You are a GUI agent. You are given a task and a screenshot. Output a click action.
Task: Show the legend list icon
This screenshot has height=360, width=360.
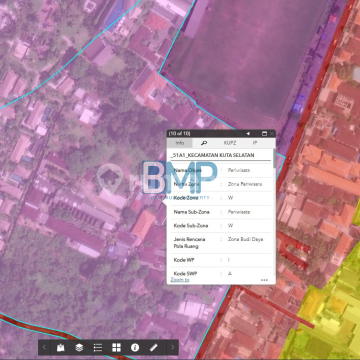tap(98, 348)
